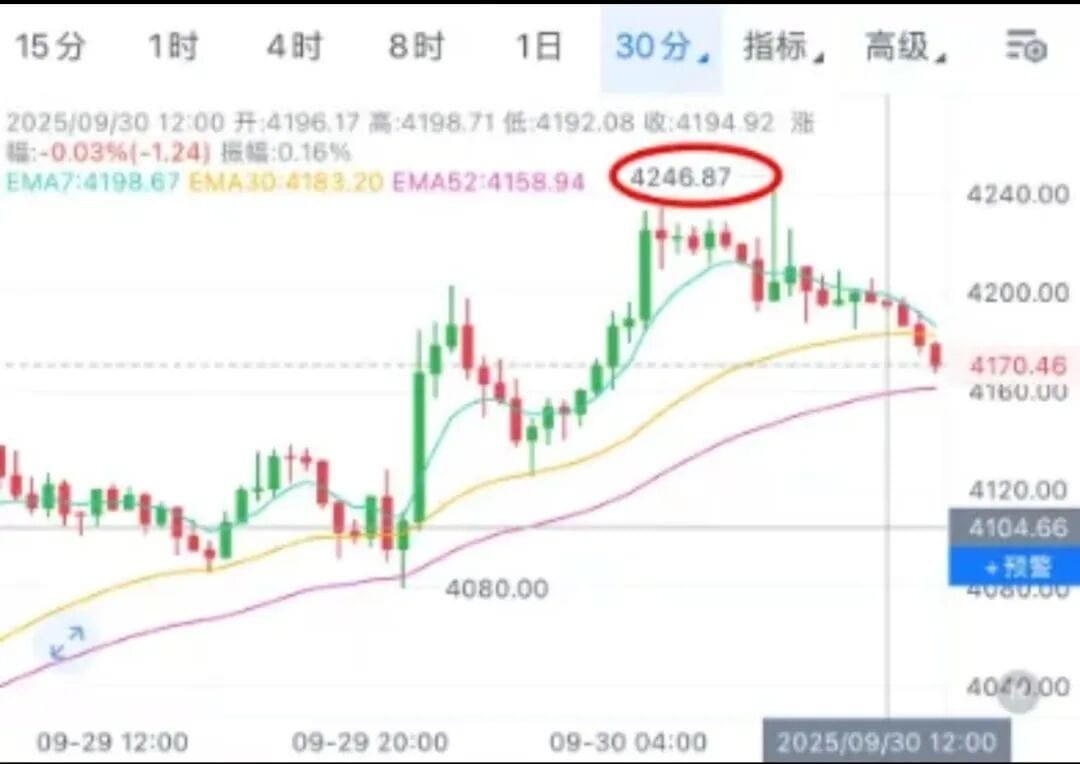Open the 指标 indicators dropdown
Viewport: 1080px width, 764px height.
coord(783,47)
